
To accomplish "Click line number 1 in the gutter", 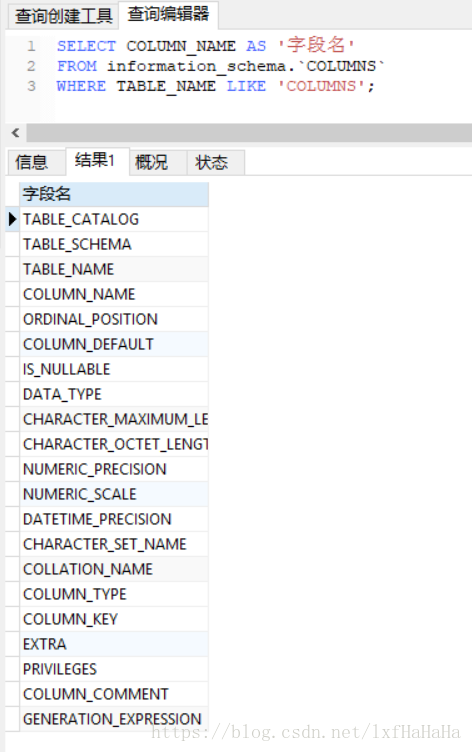I will pos(31,46).
